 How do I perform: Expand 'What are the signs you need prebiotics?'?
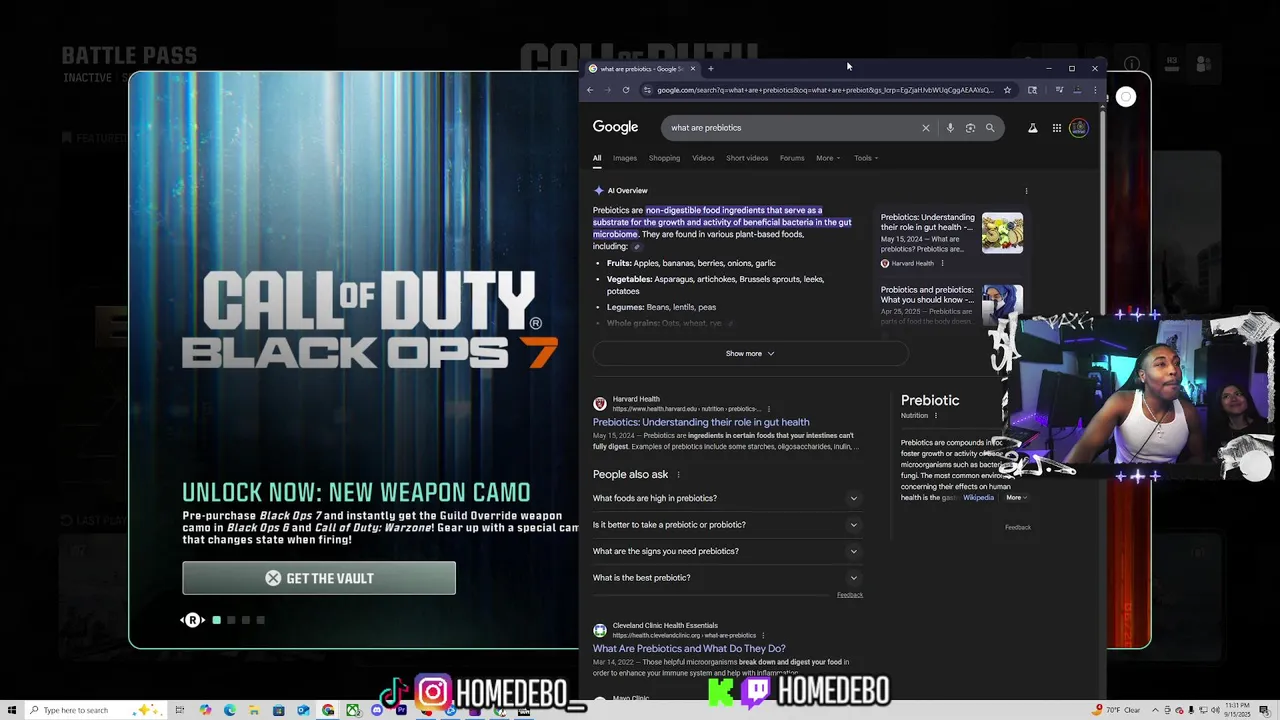tap(727, 551)
